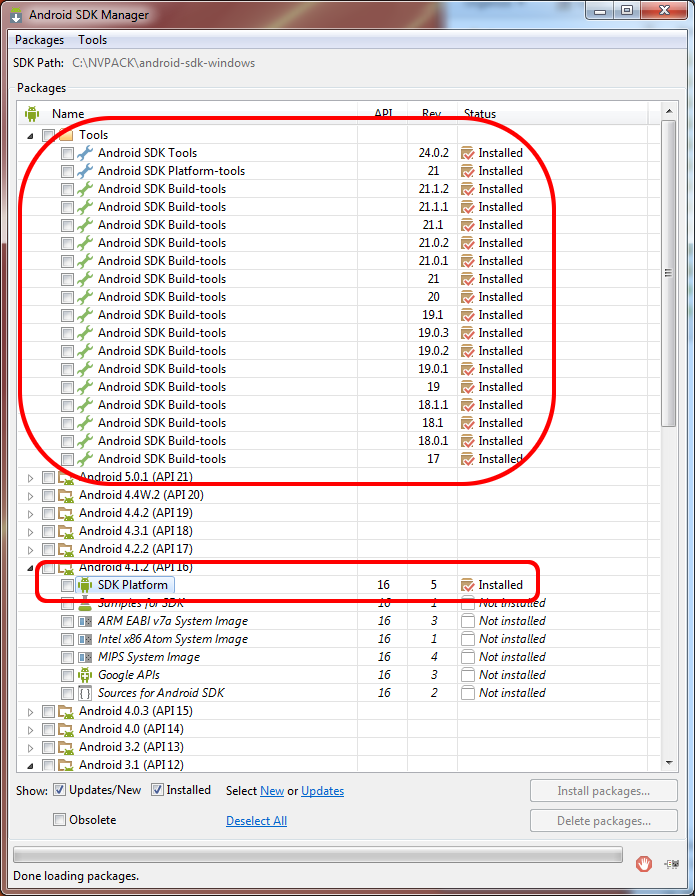Click the android icon in the Name header
The image size is (695, 896).
32,114
